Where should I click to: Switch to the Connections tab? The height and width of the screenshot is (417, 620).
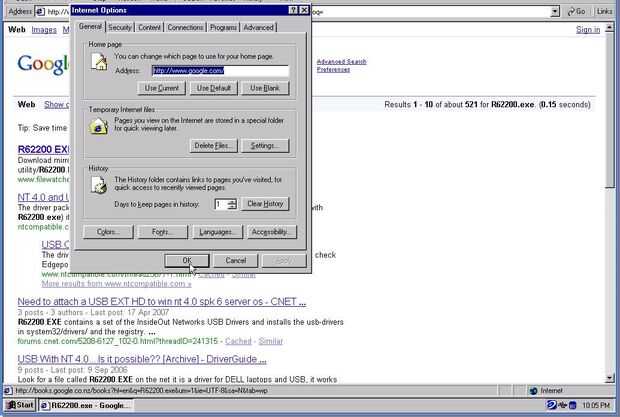(x=185, y=27)
